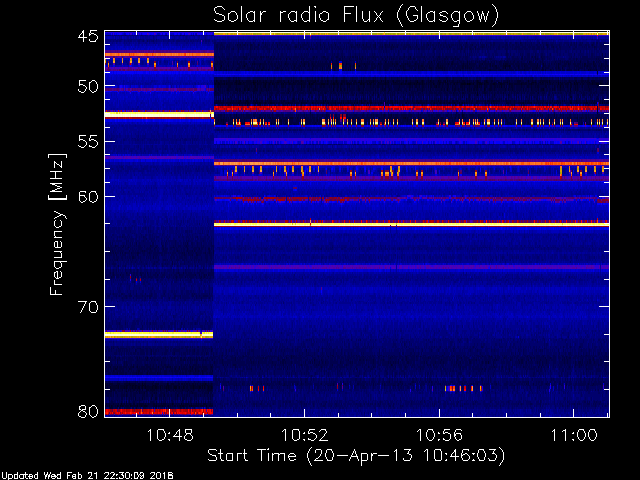Click the 60 frequency tick label
Screen dimensions: 640x480
88,197
